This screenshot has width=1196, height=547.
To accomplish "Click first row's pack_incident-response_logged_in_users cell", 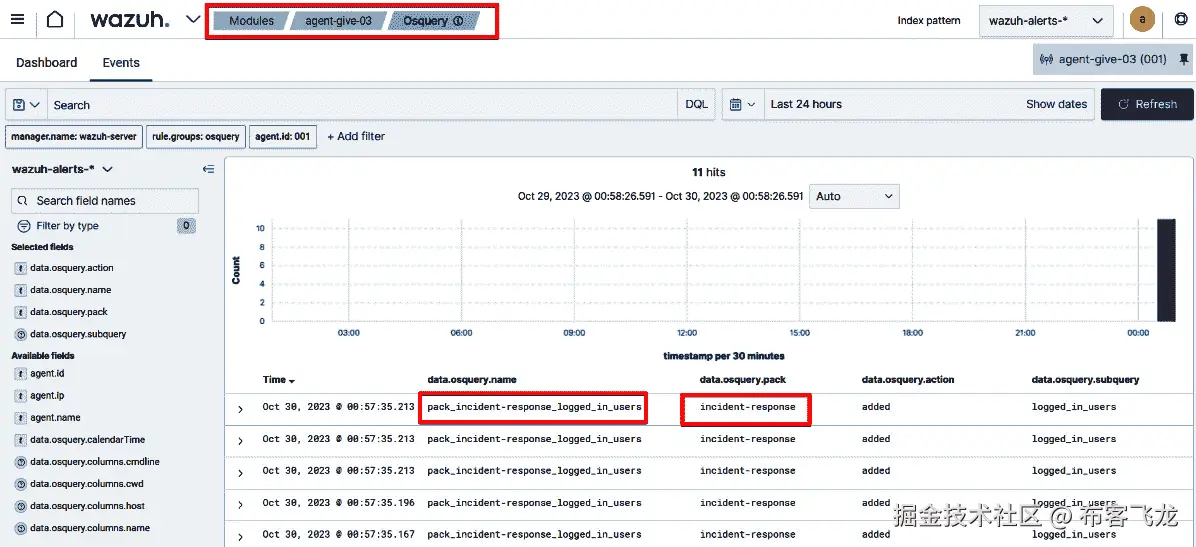I will coord(534,407).
